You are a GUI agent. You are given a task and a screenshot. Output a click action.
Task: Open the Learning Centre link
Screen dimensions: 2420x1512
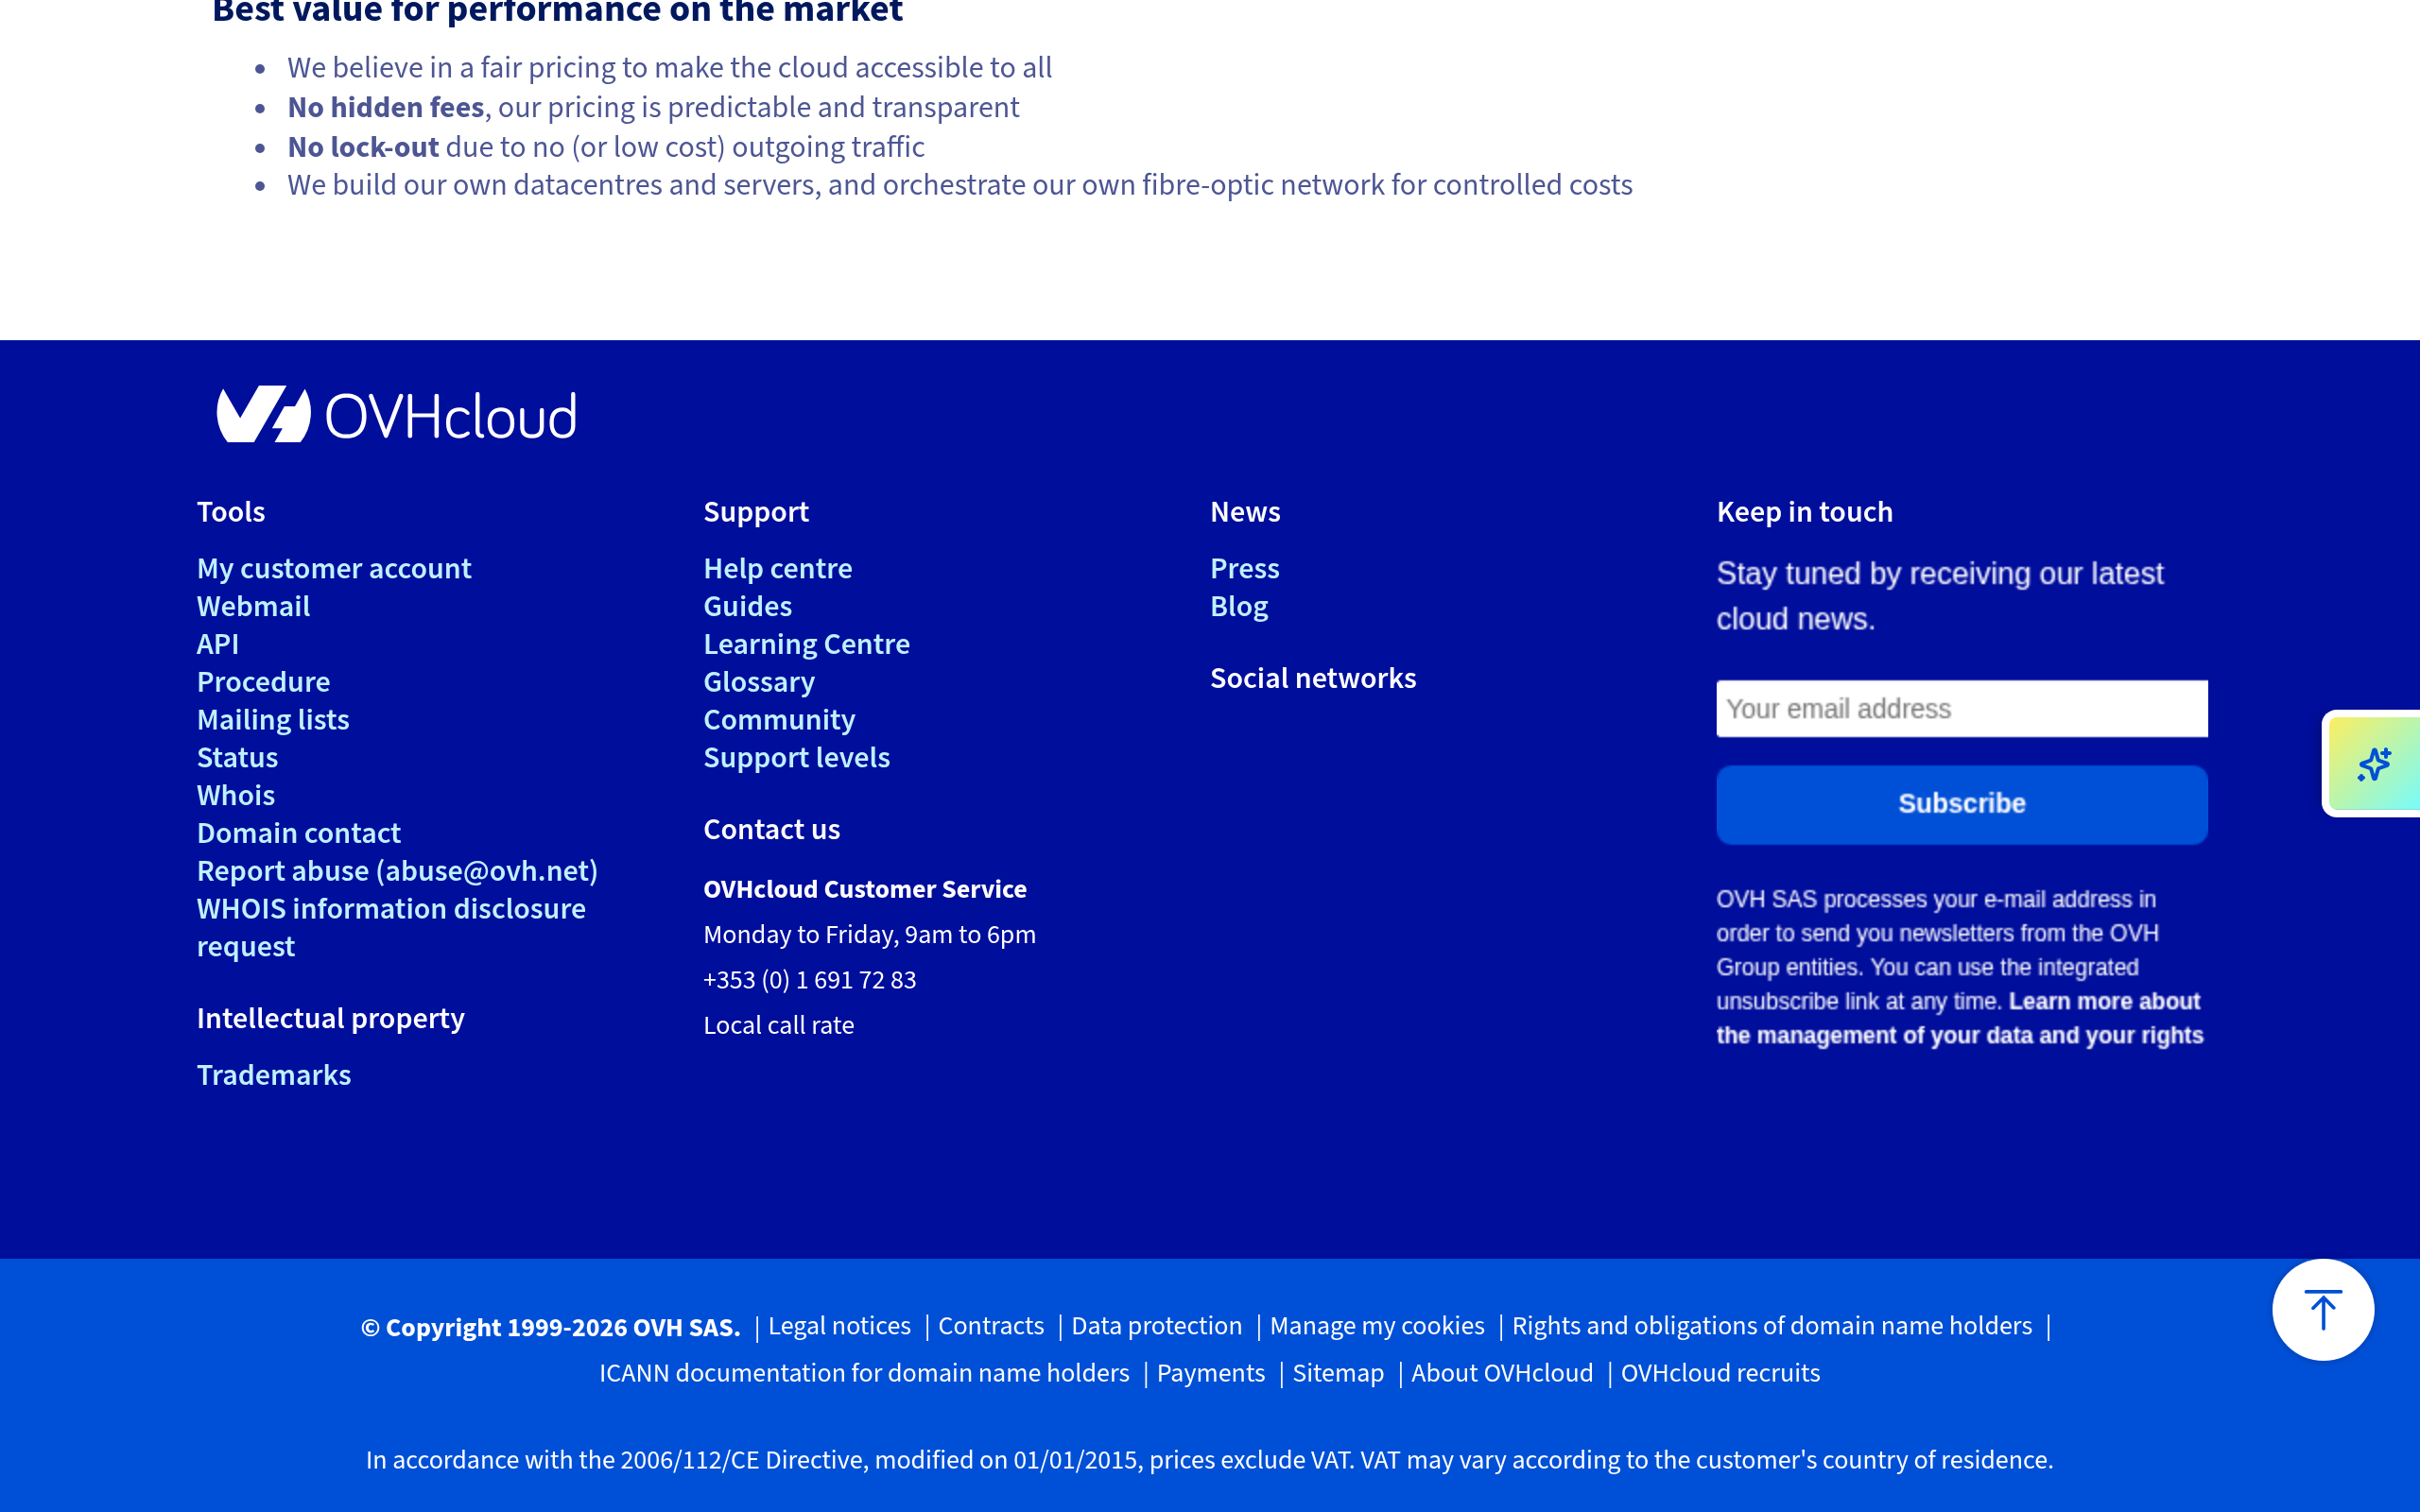pyautogui.click(x=807, y=644)
